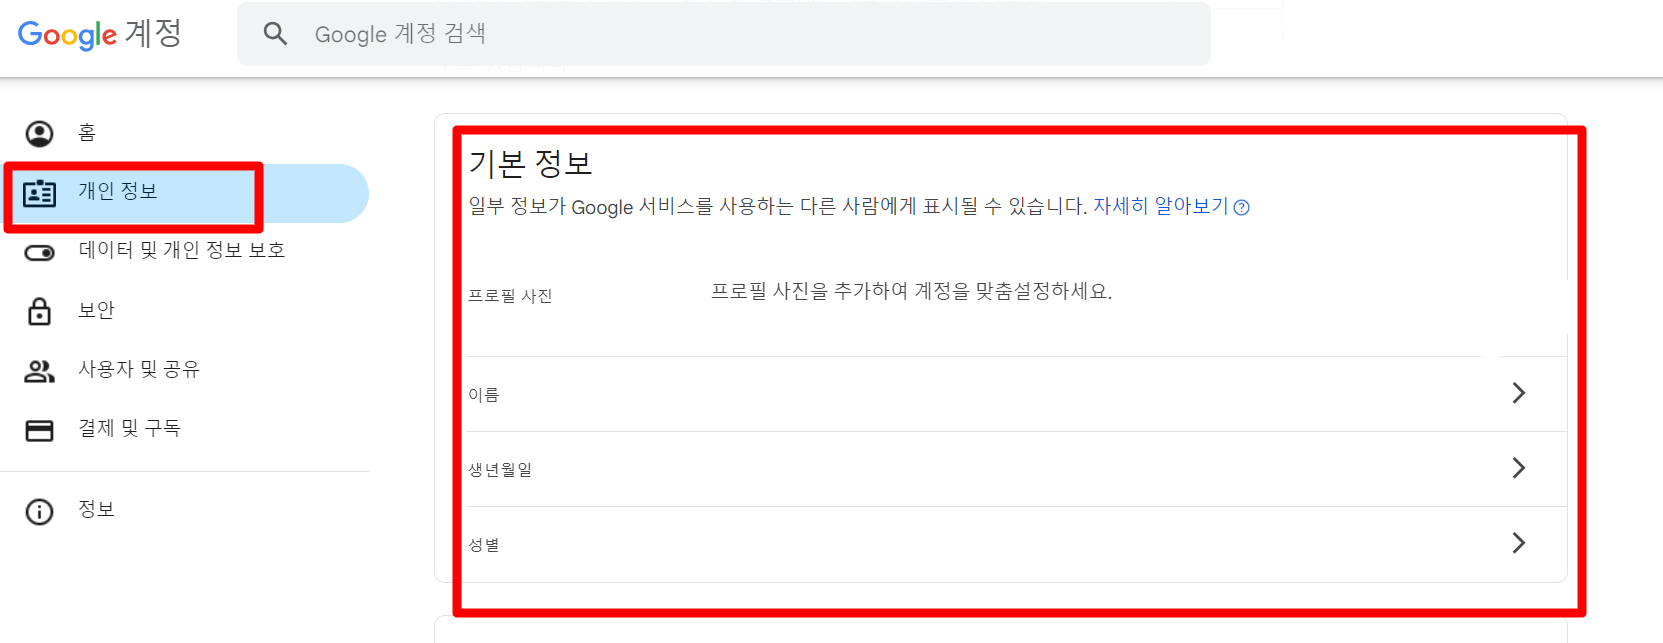The width and height of the screenshot is (1663, 643).
Task: Open the 홈 menu item
Action: coord(185,133)
